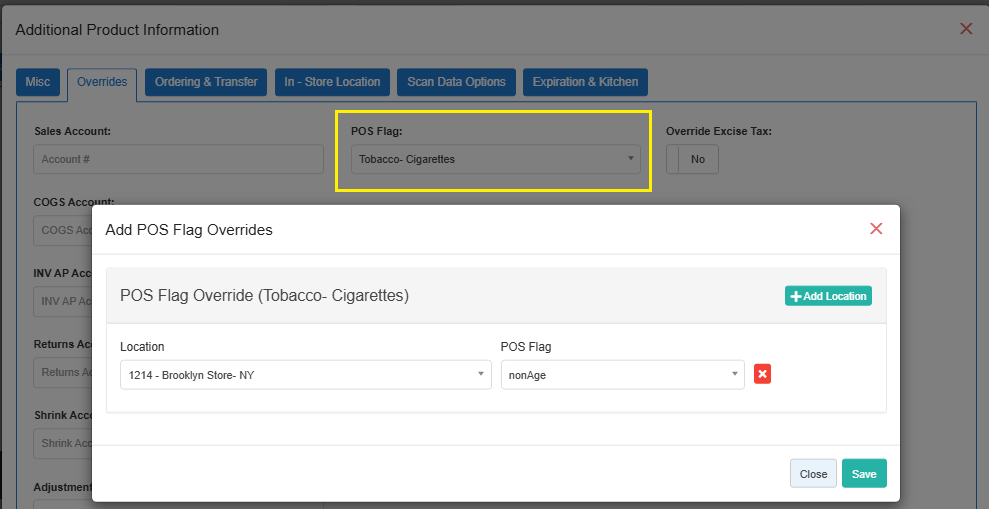Screen dimensions: 989x509
Task: Open the Location dropdown in the override row
Action: [x=305, y=375]
